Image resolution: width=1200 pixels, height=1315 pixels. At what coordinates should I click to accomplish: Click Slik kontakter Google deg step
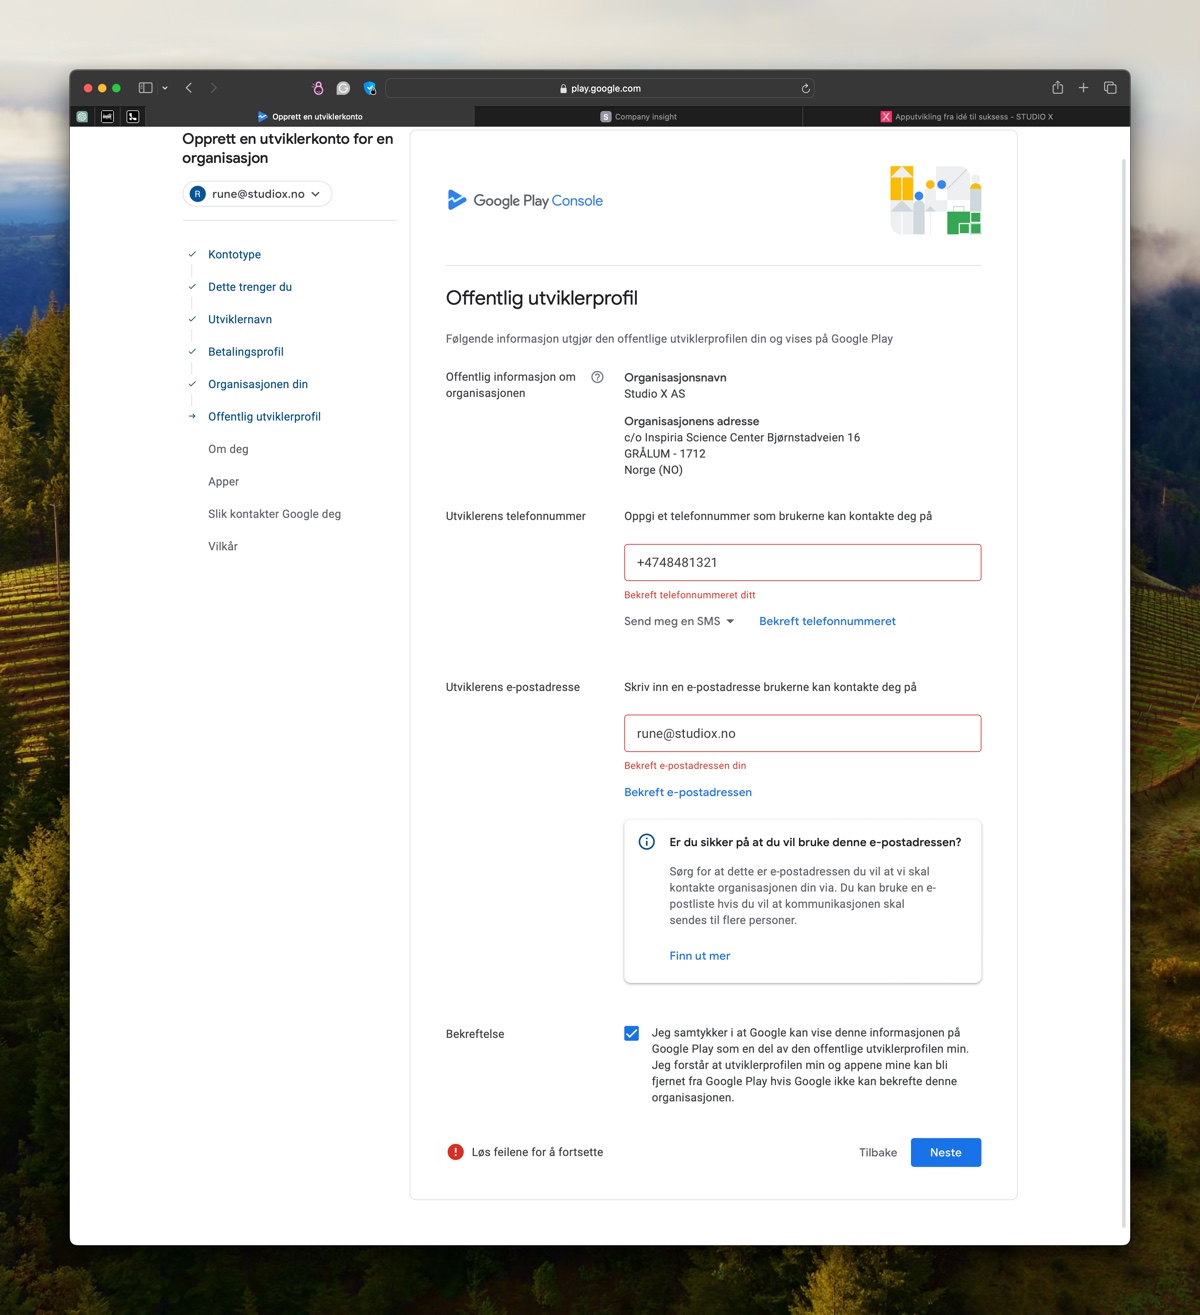pyautogui.click(x=274, y=514)
